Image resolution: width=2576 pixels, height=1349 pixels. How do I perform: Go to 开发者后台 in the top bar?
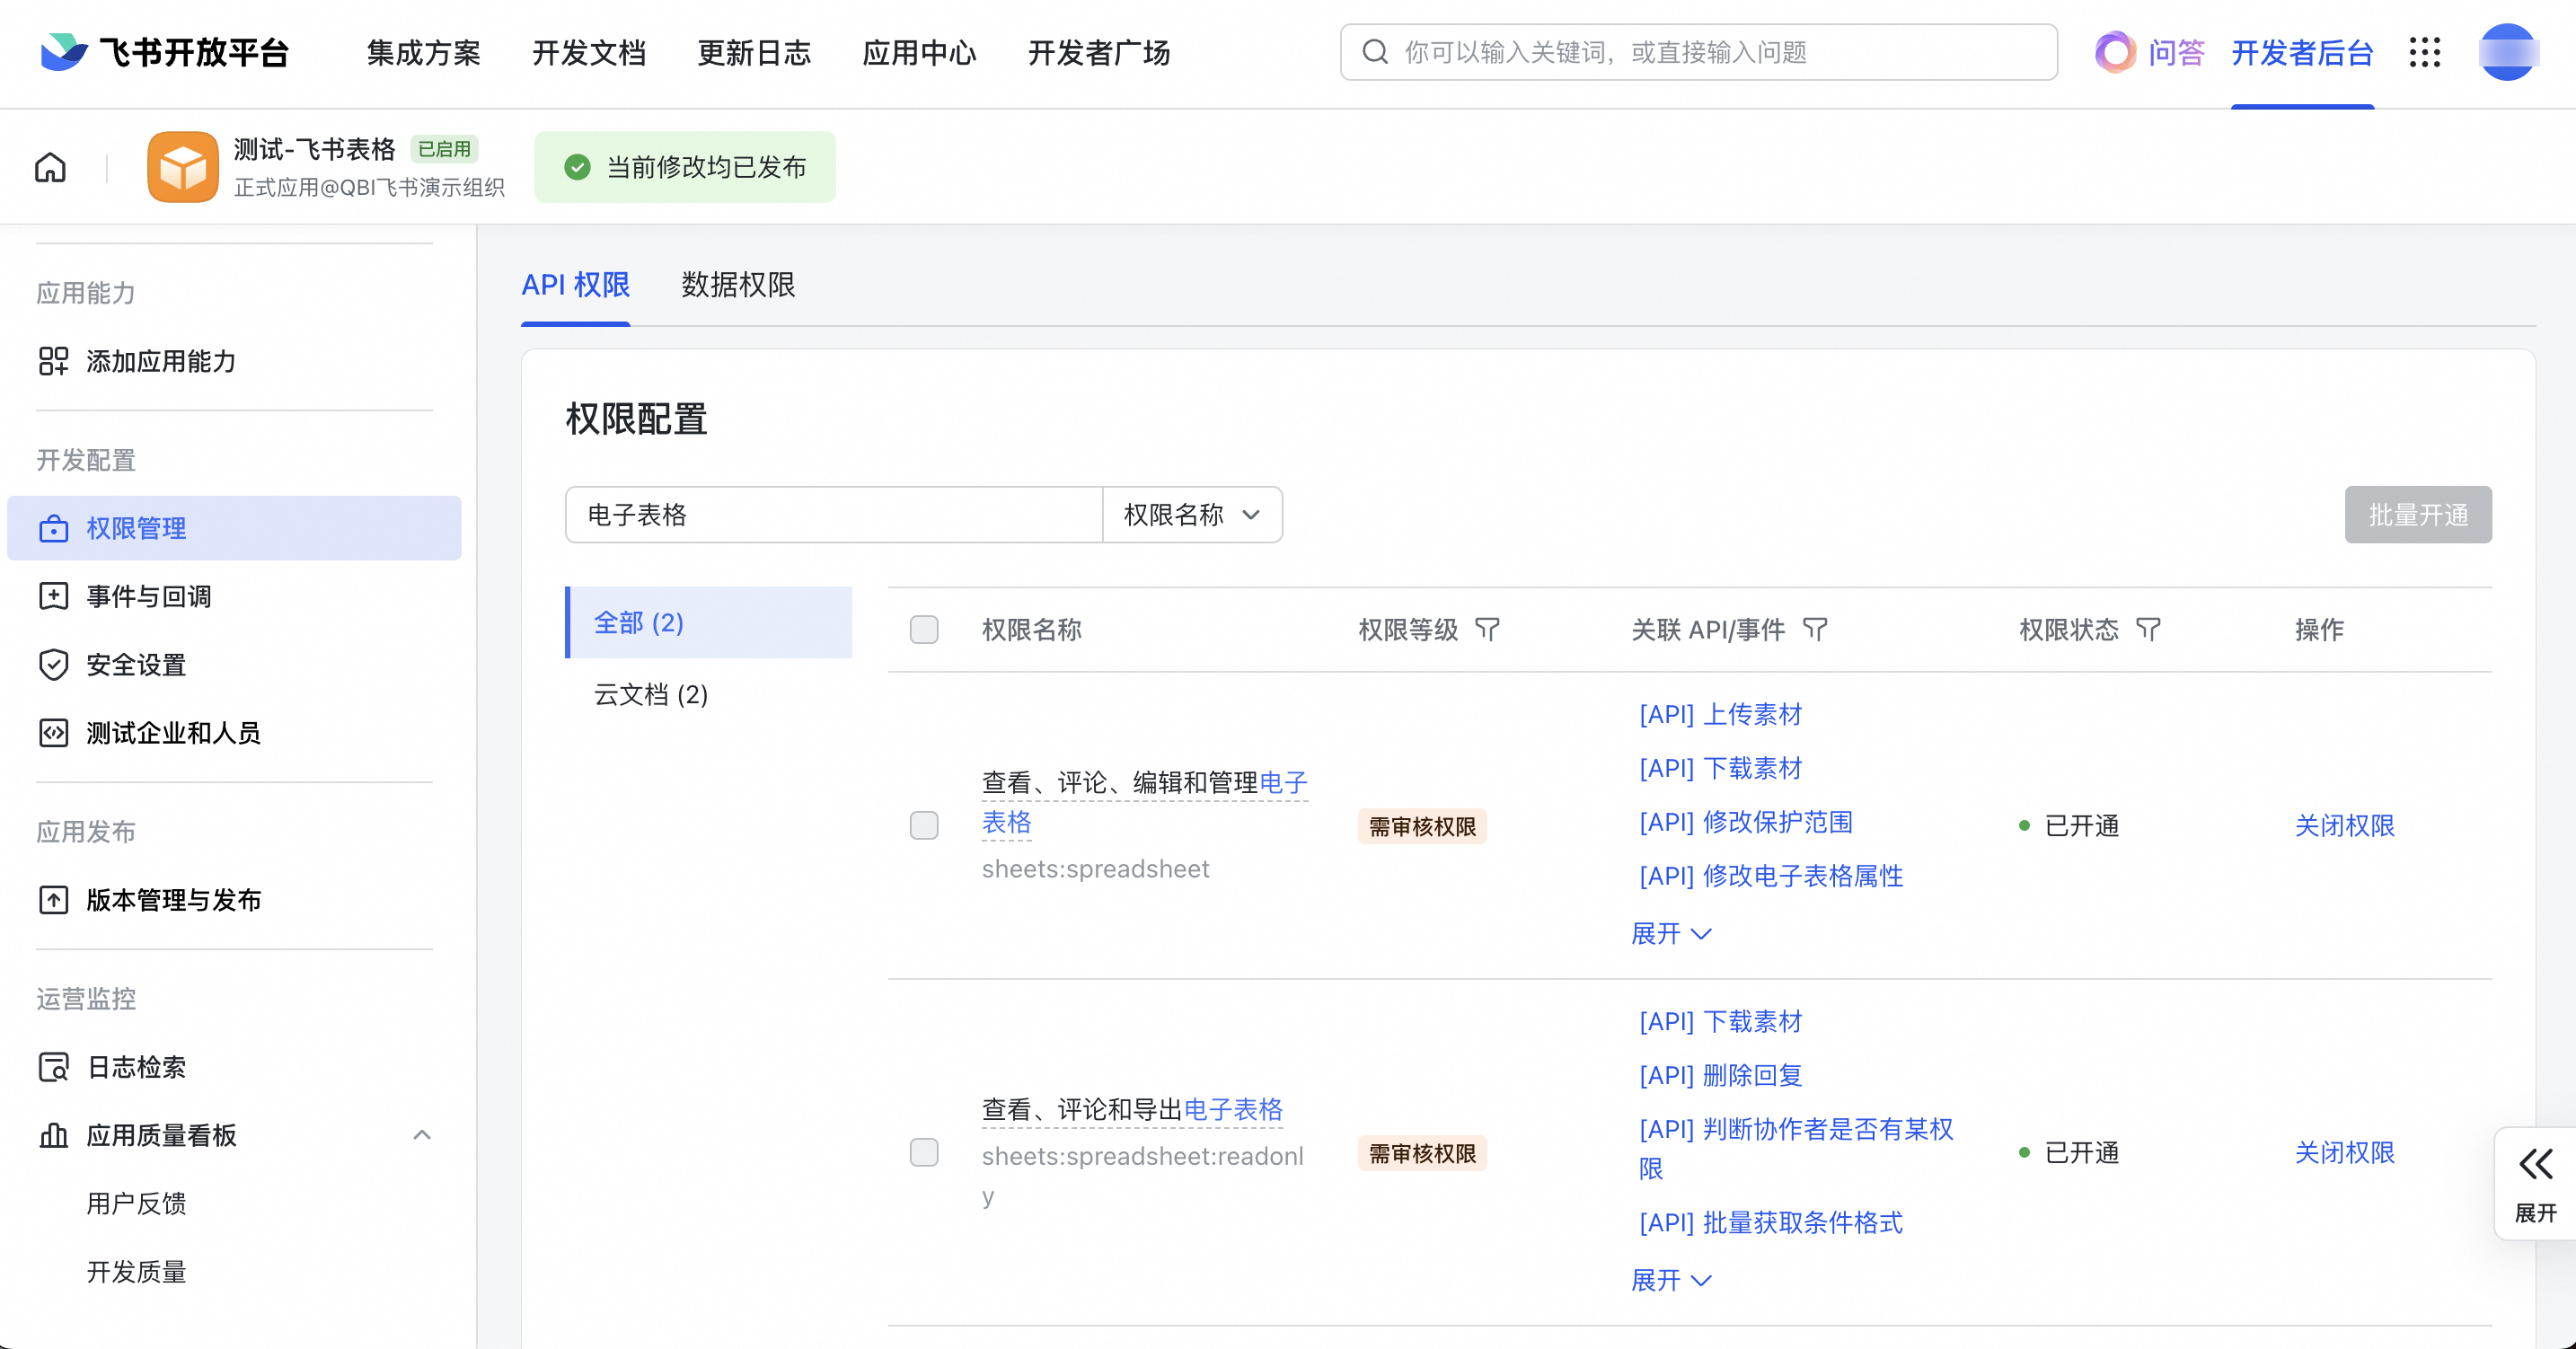(2302, 52)
